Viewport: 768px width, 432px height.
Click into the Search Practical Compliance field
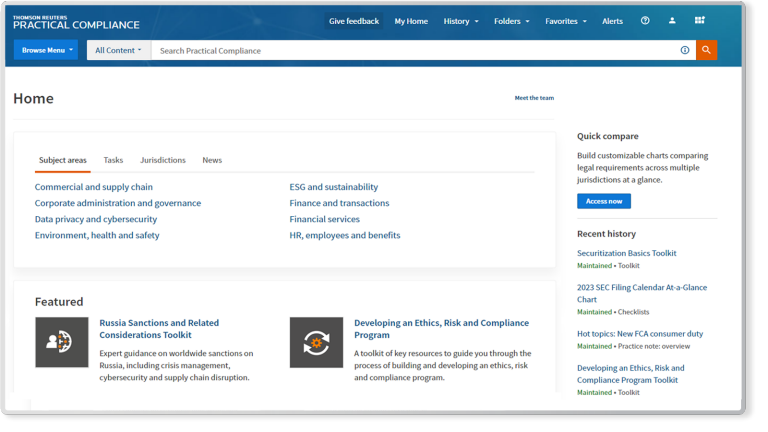[410, 50]
